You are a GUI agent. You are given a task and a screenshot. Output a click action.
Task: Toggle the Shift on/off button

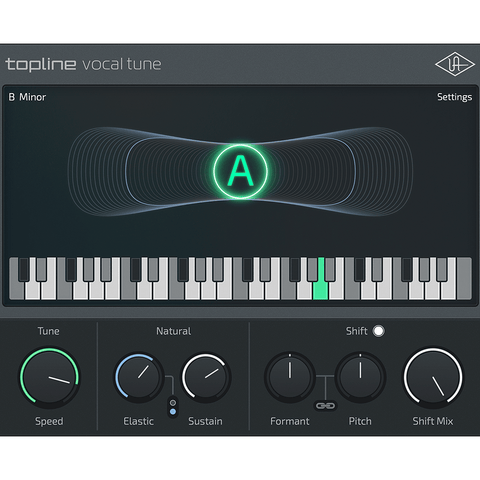(378, 331)
